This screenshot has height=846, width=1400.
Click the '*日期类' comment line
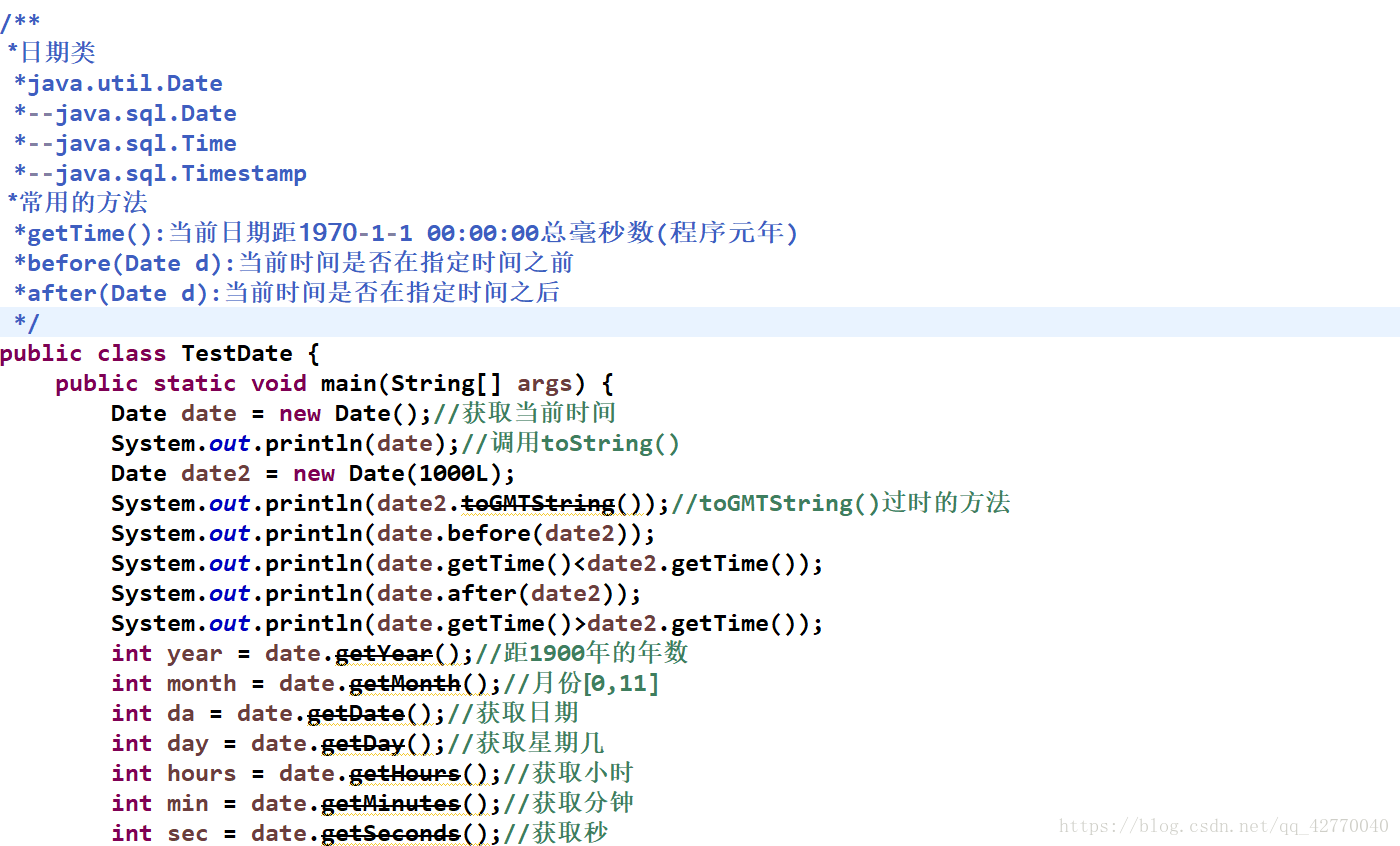(x=51, y=53)
